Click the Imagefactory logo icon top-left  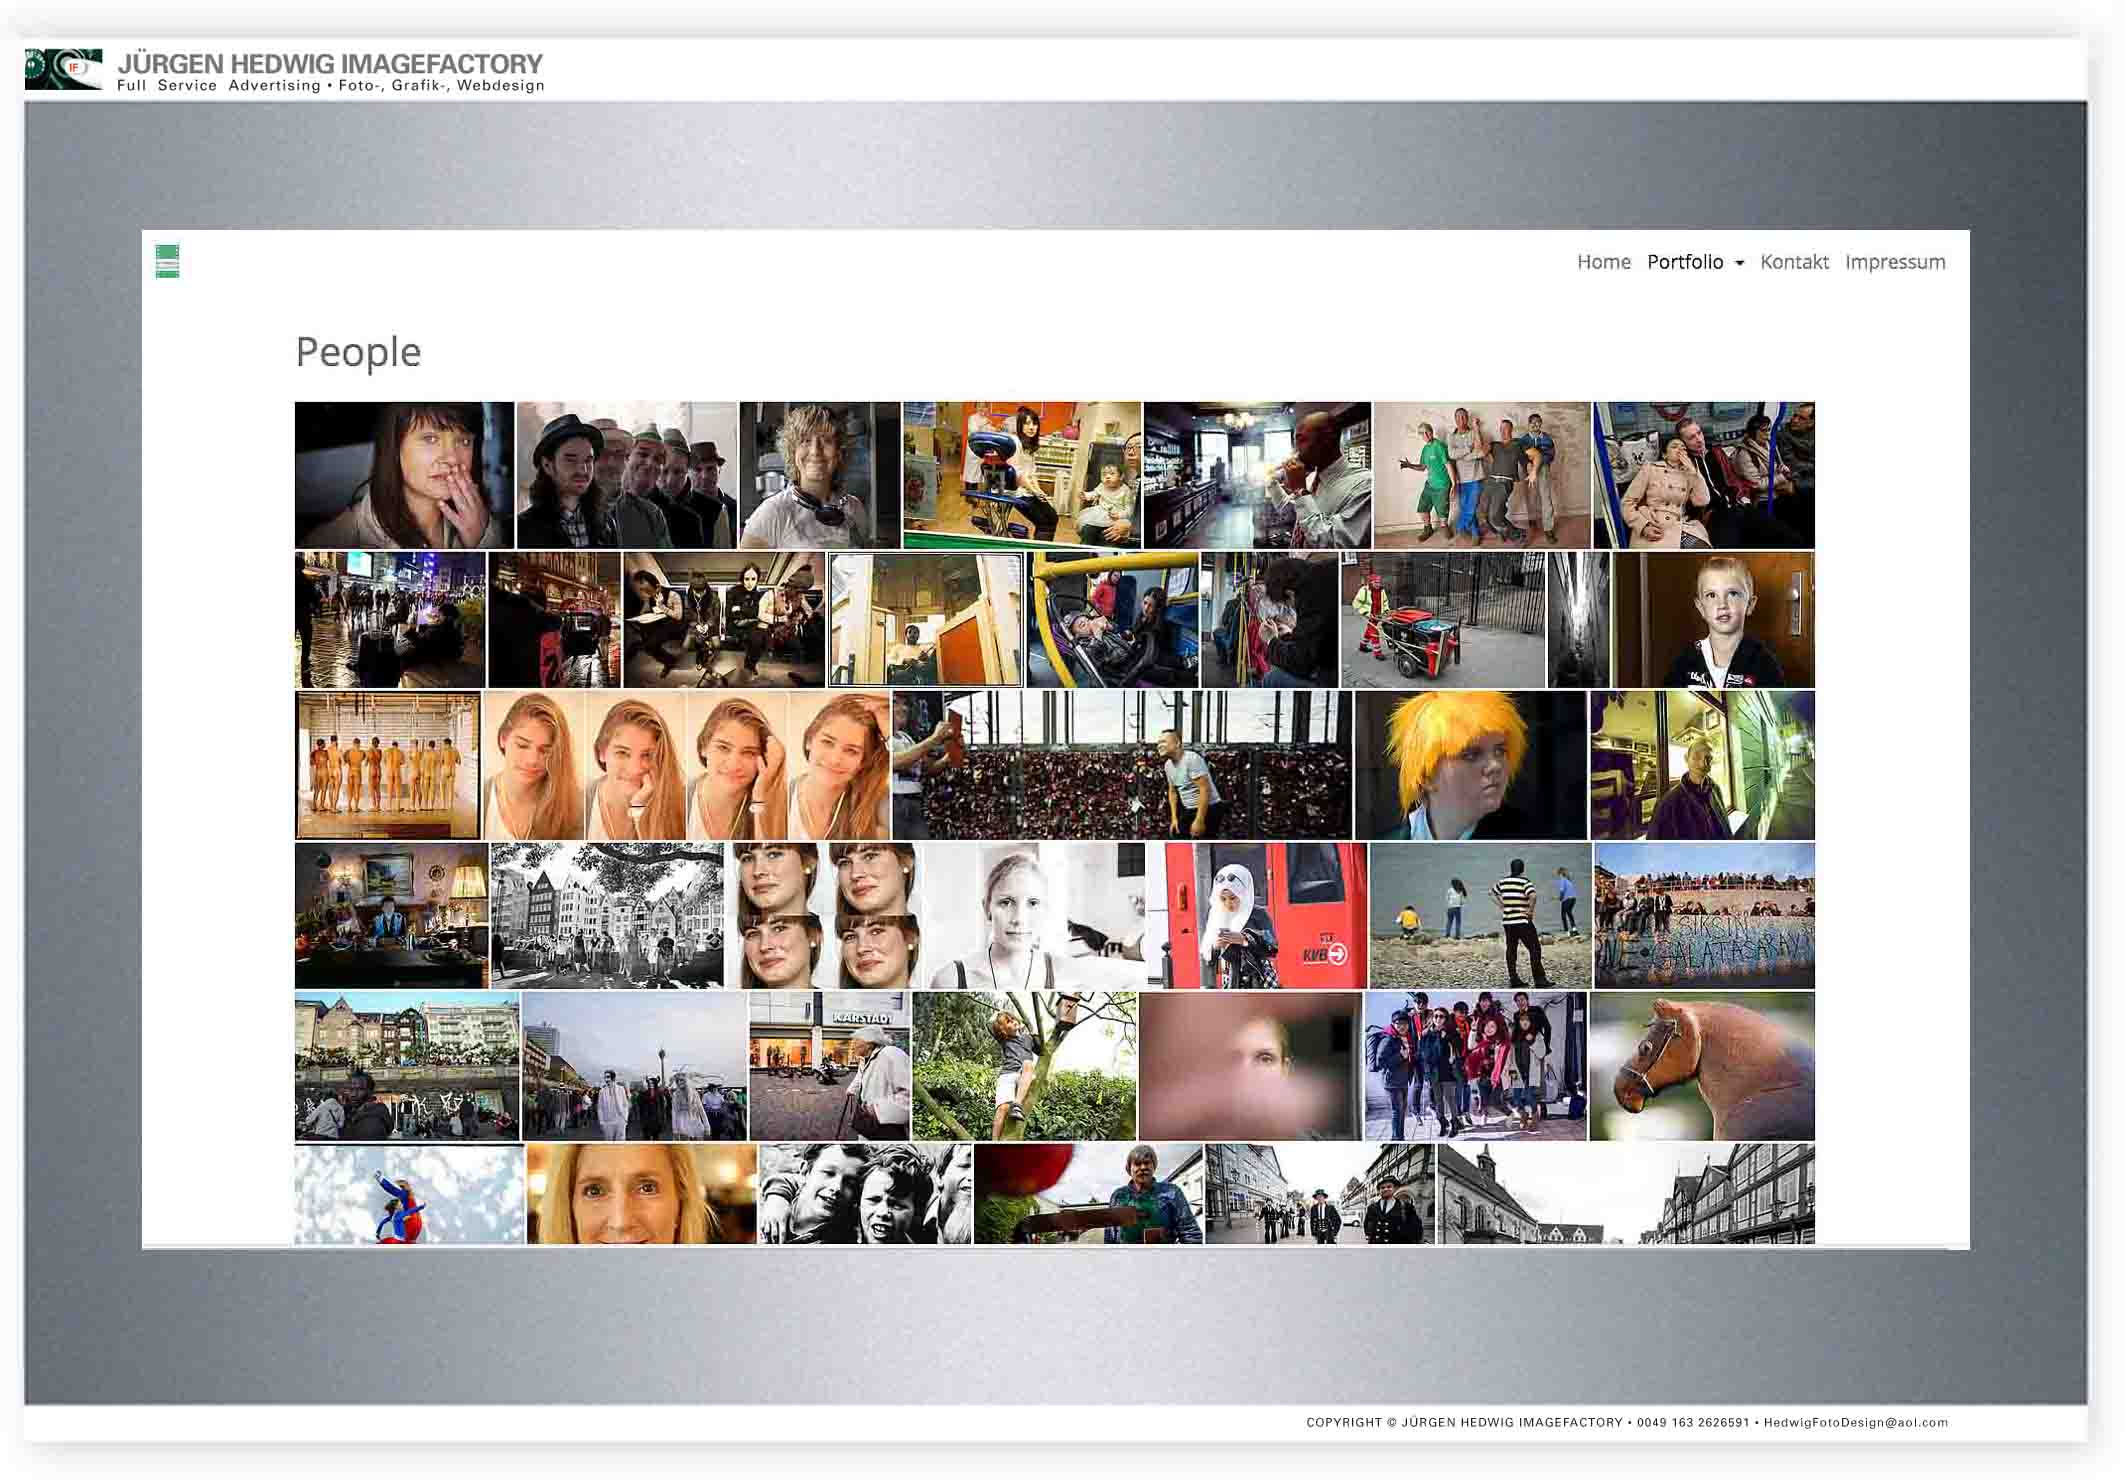[x=63, y=69]
